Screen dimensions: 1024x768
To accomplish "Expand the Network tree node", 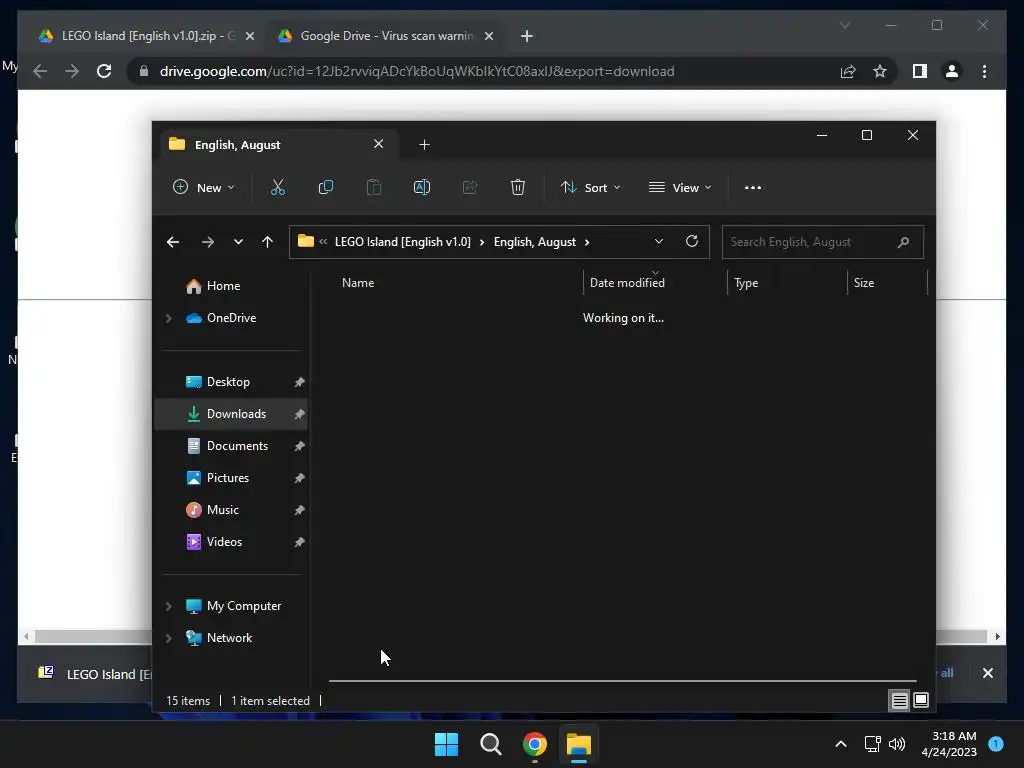I will 168,638.
